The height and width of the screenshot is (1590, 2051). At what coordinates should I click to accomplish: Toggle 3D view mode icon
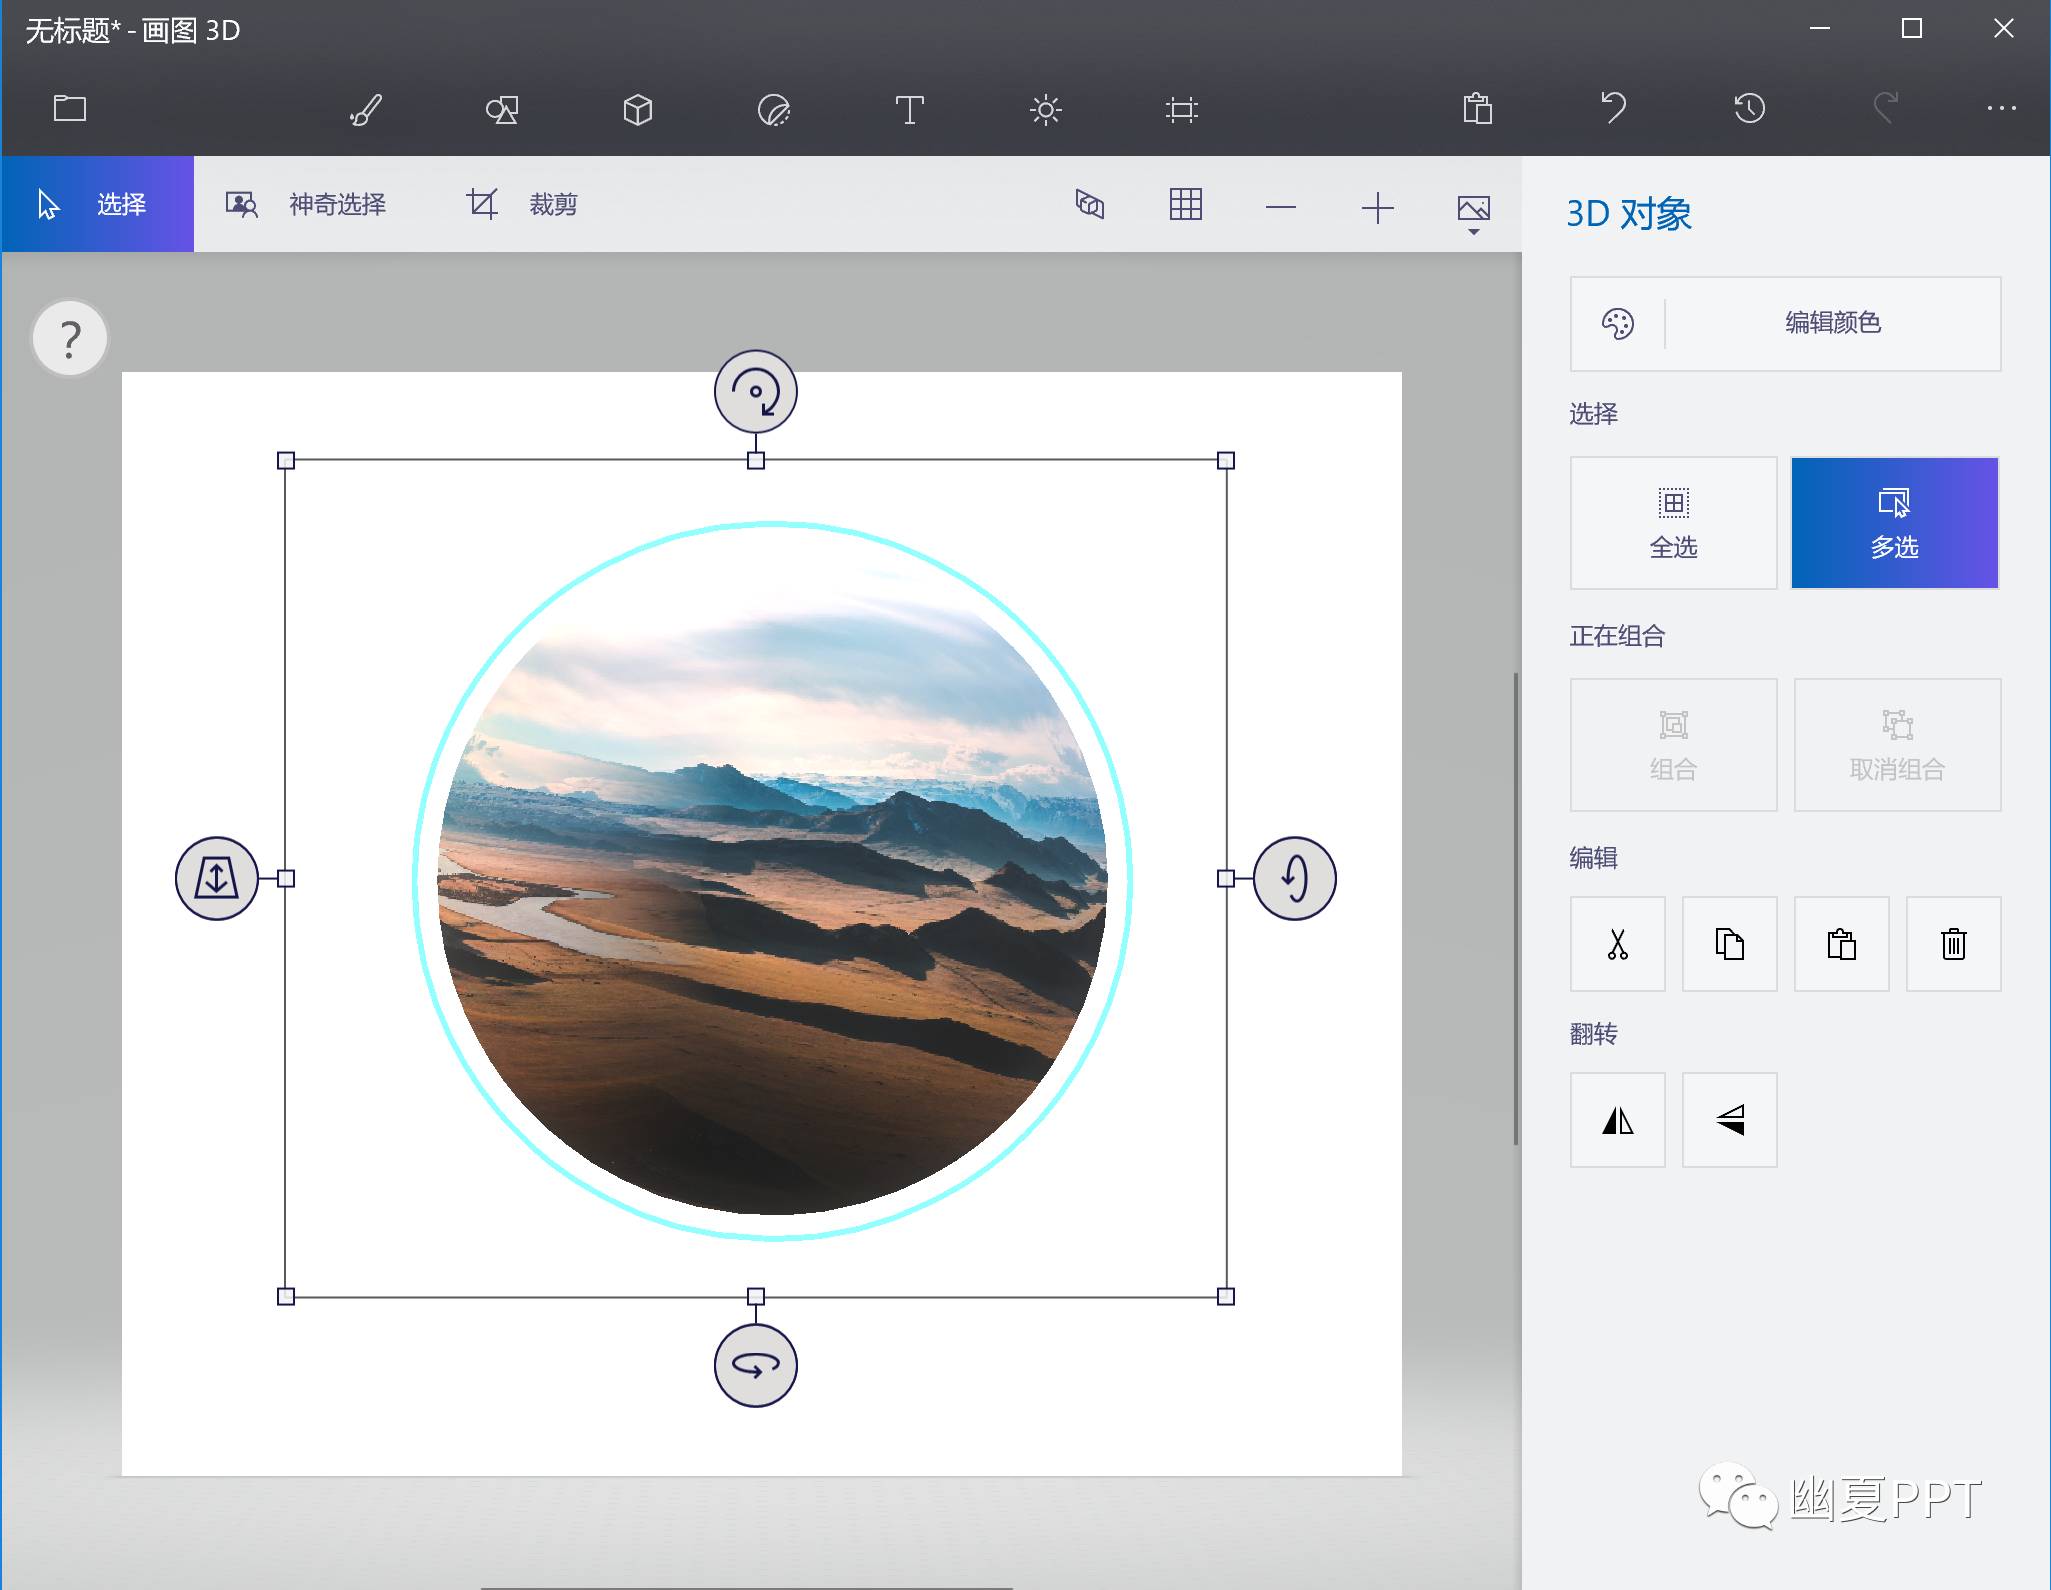pyautogui.click(x=1089, y=205)
